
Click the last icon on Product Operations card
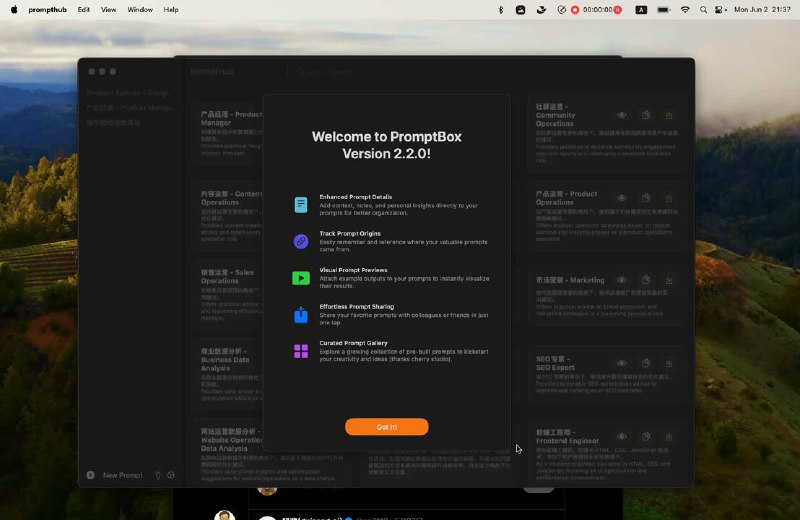tap(669, 199)
